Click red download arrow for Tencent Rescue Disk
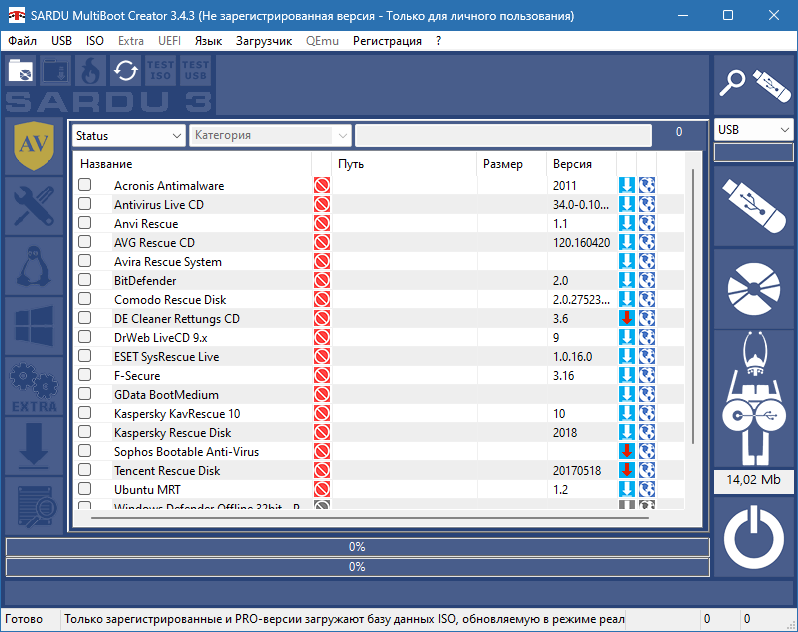 [x=626, y=470]
